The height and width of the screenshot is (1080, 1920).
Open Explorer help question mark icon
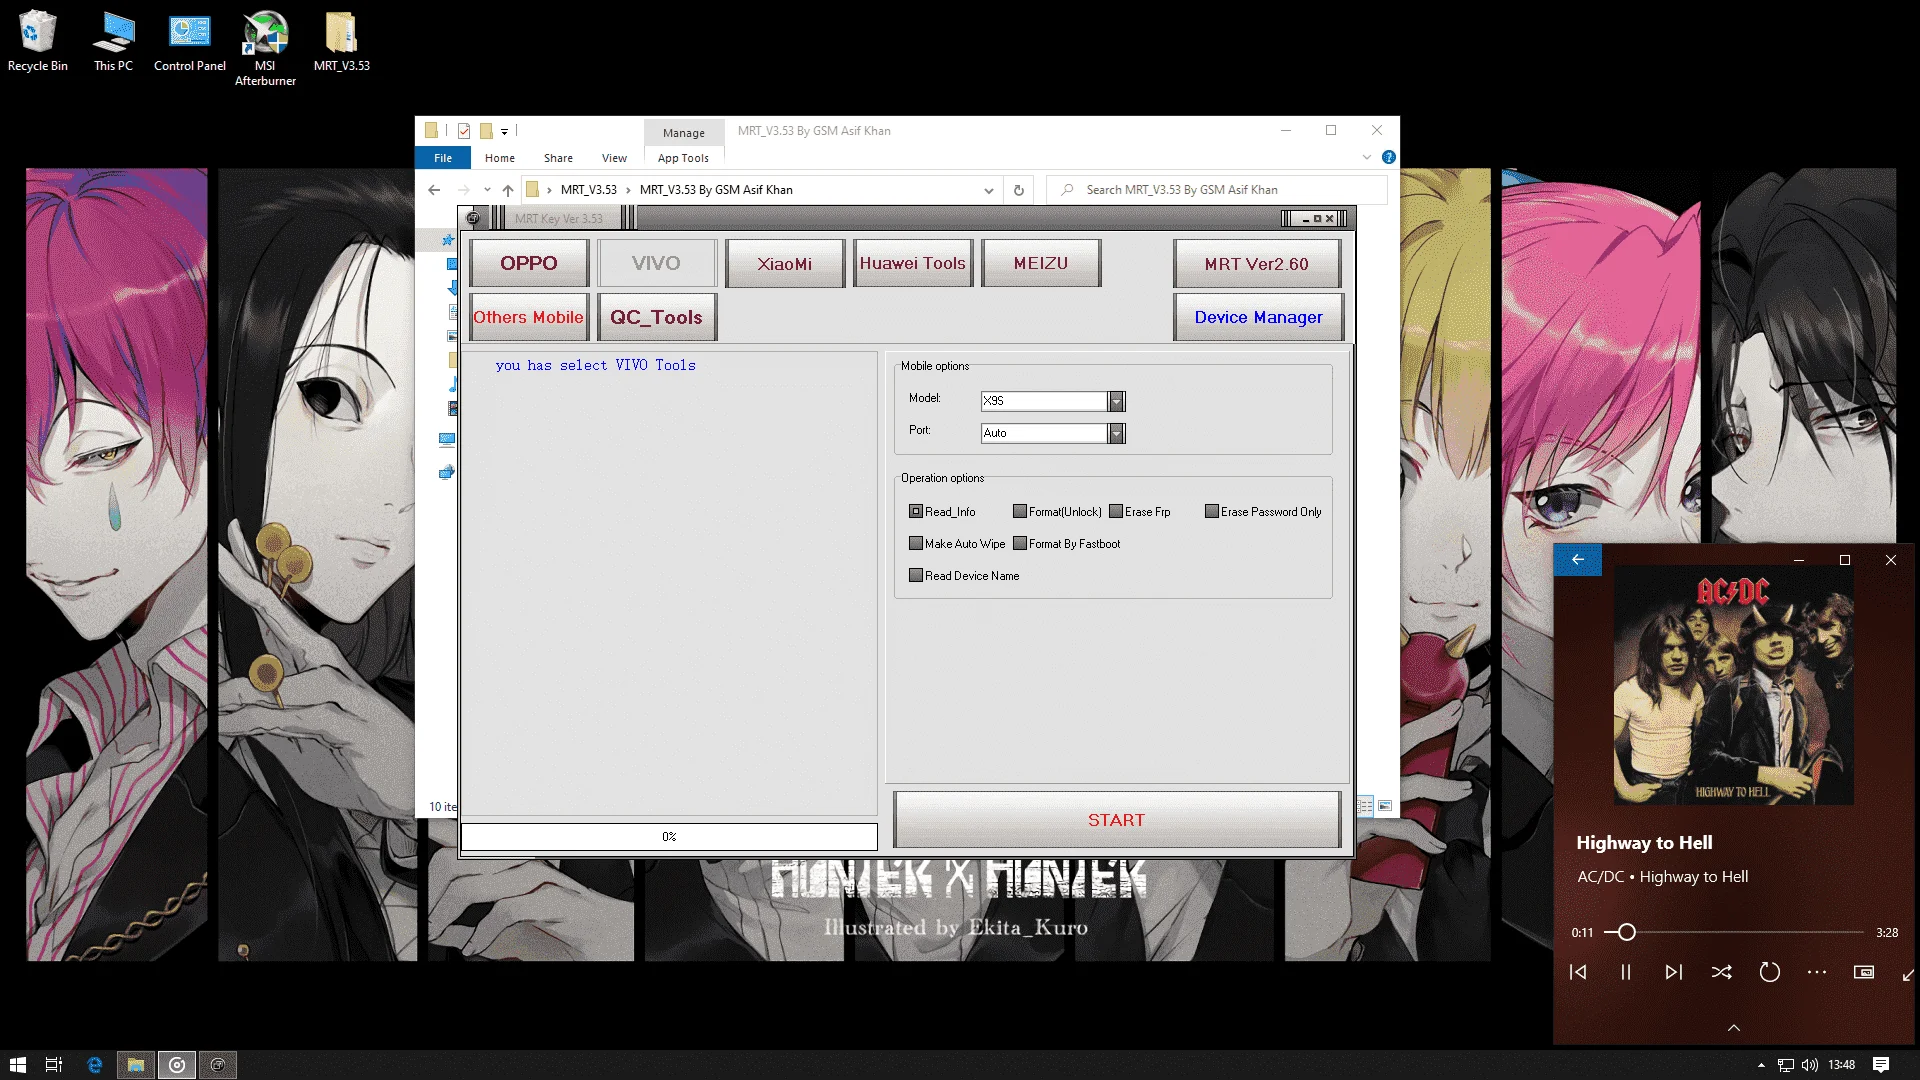[x=1388, y=157]
